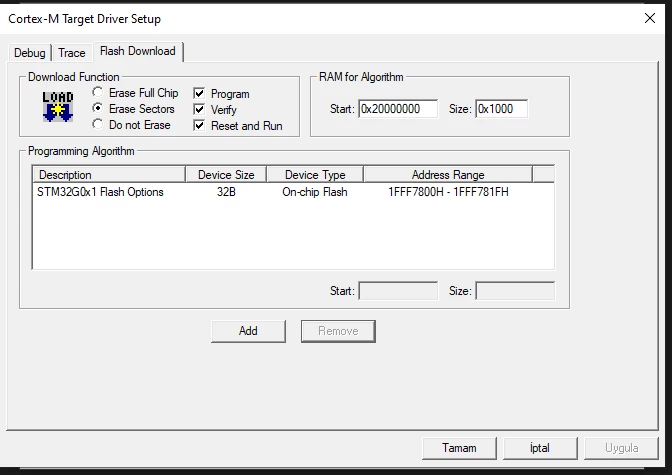Click the Device Type column header
This screenshot has height=475, width=672.
tap(315, 174)
